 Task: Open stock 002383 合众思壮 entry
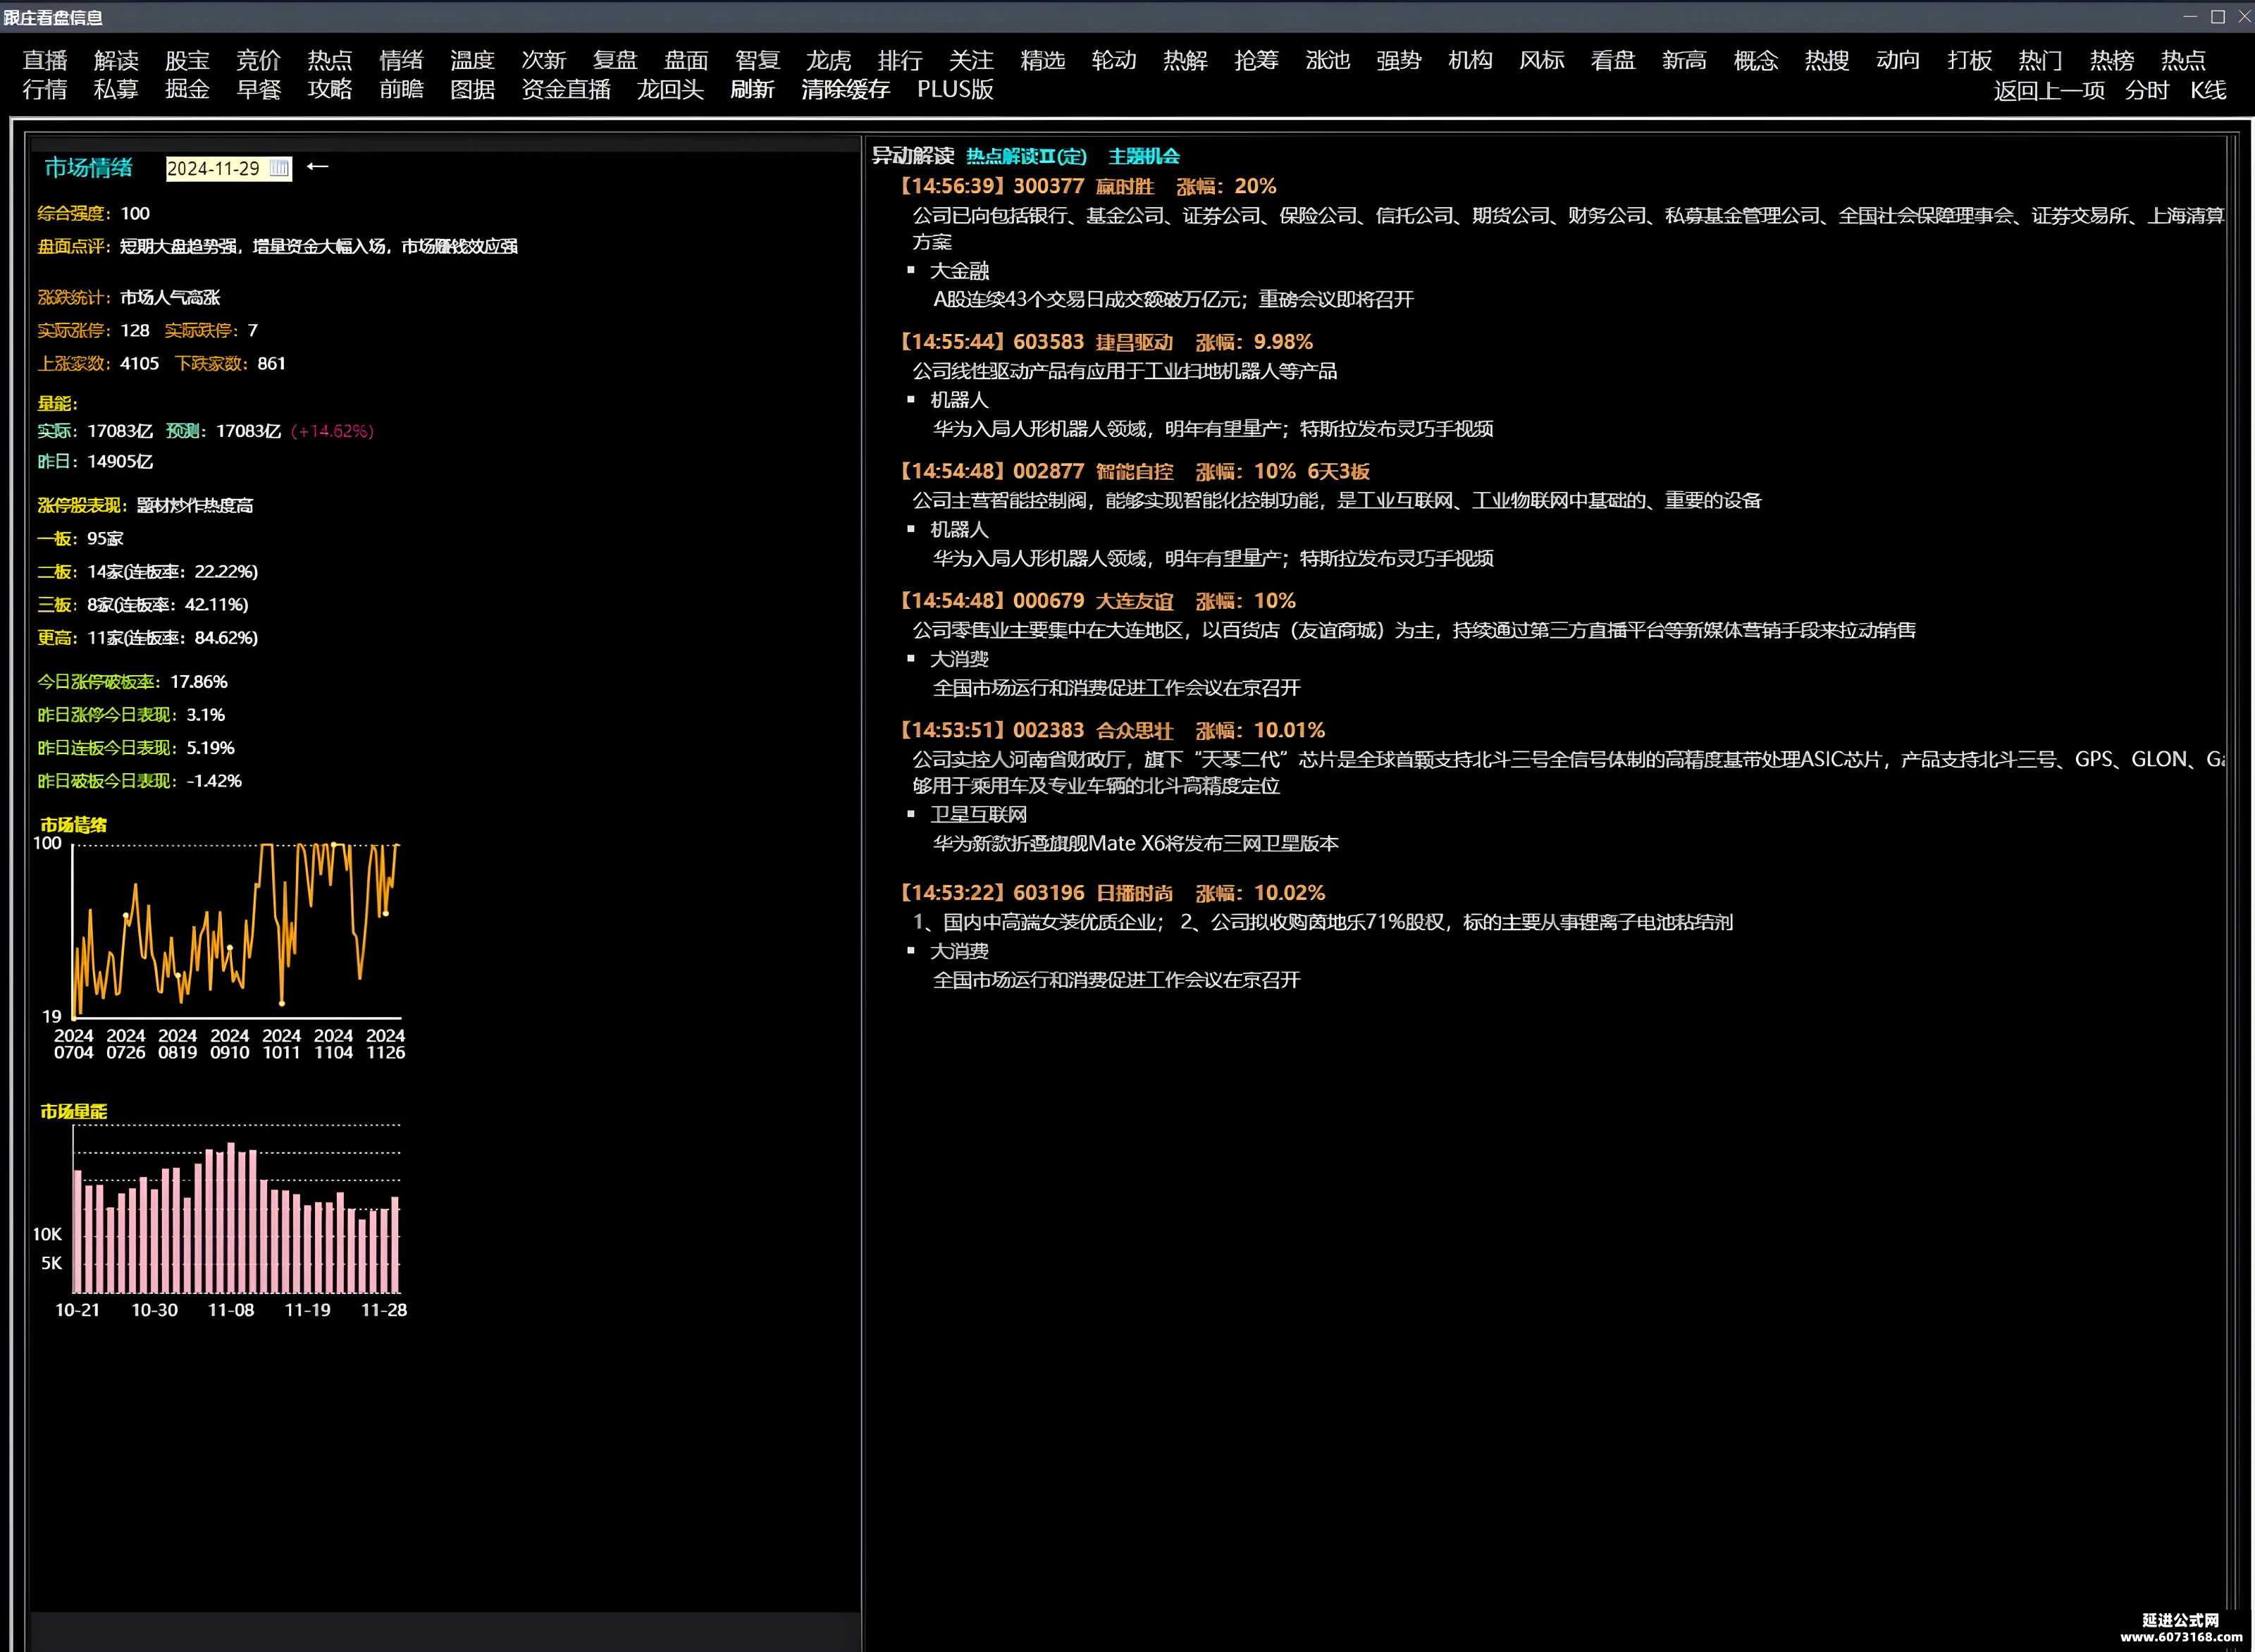(x=1112, y=730)
